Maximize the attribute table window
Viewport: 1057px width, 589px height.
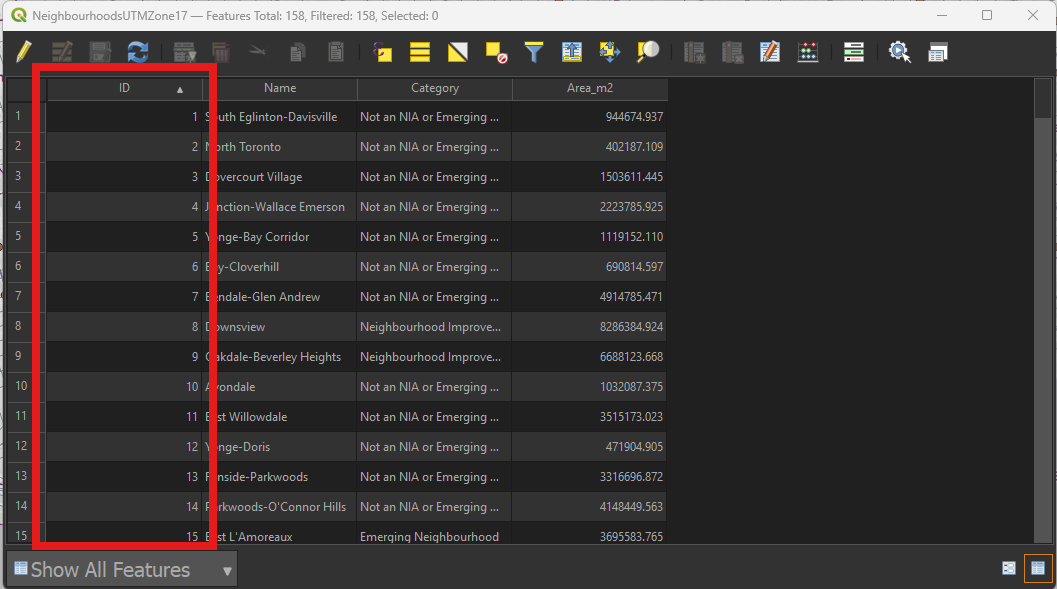[987, 15]
